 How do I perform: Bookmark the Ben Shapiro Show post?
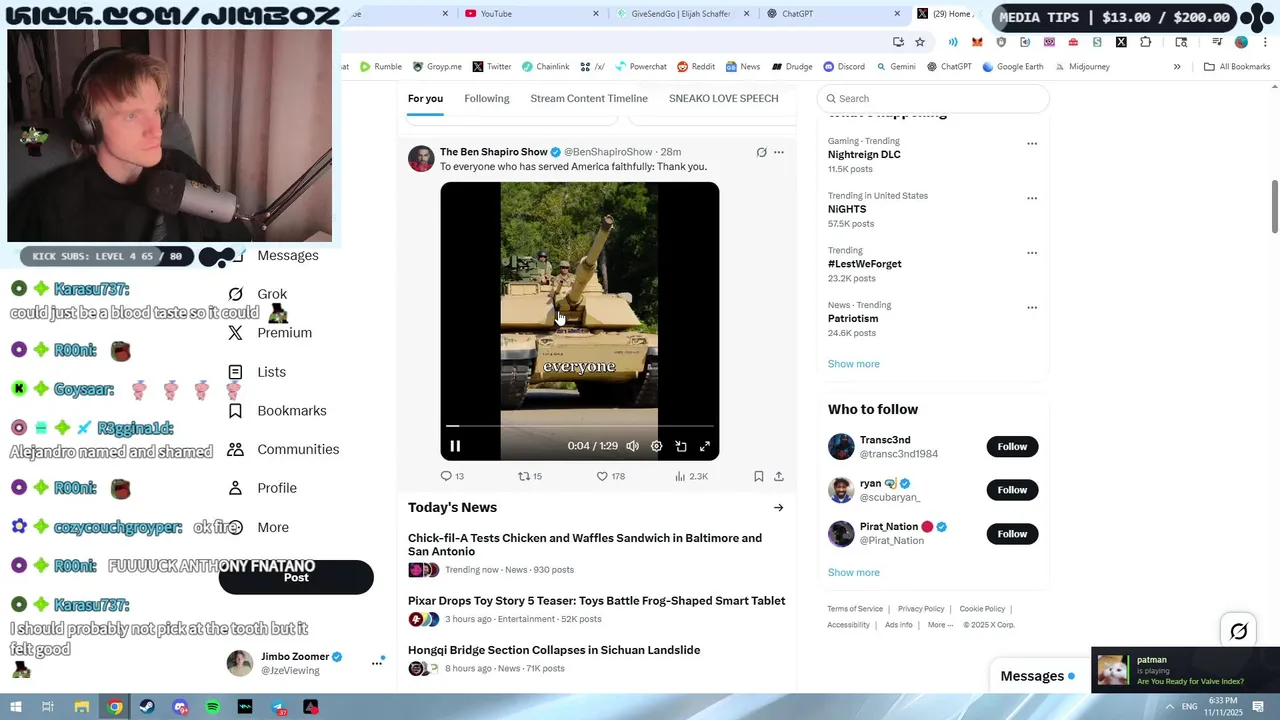pos(759,476)
